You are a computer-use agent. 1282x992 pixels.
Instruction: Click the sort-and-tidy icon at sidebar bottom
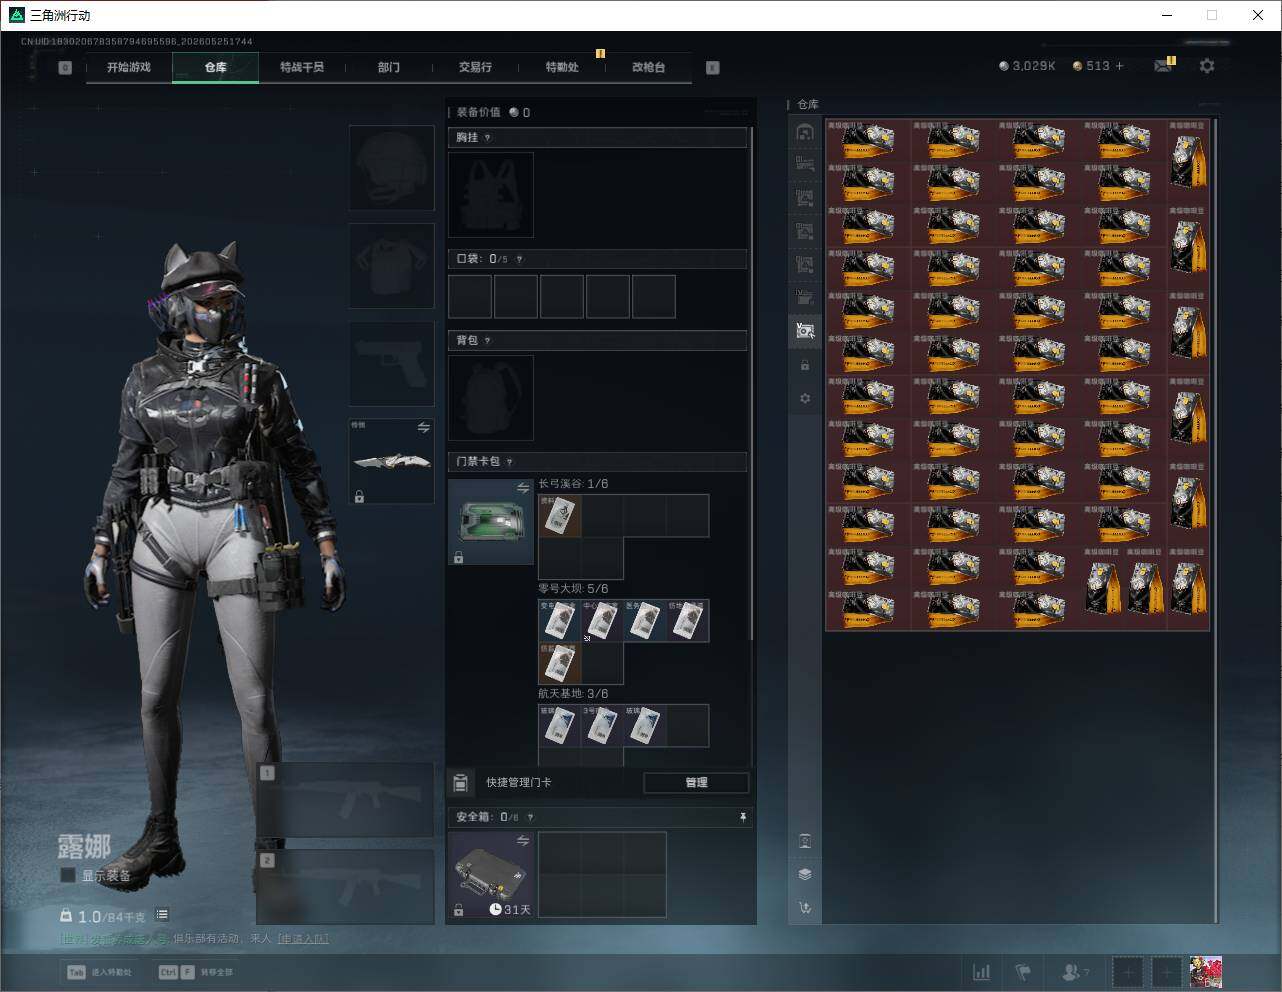click(805, 908)
